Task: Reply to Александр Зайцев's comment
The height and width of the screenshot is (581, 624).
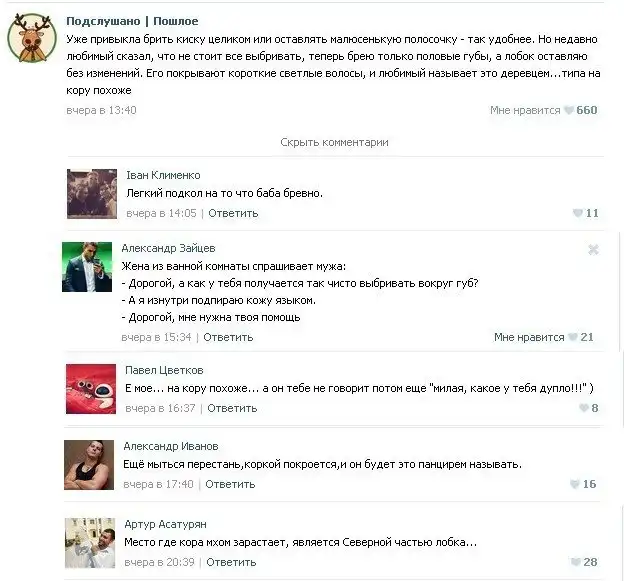Action: 228,337
